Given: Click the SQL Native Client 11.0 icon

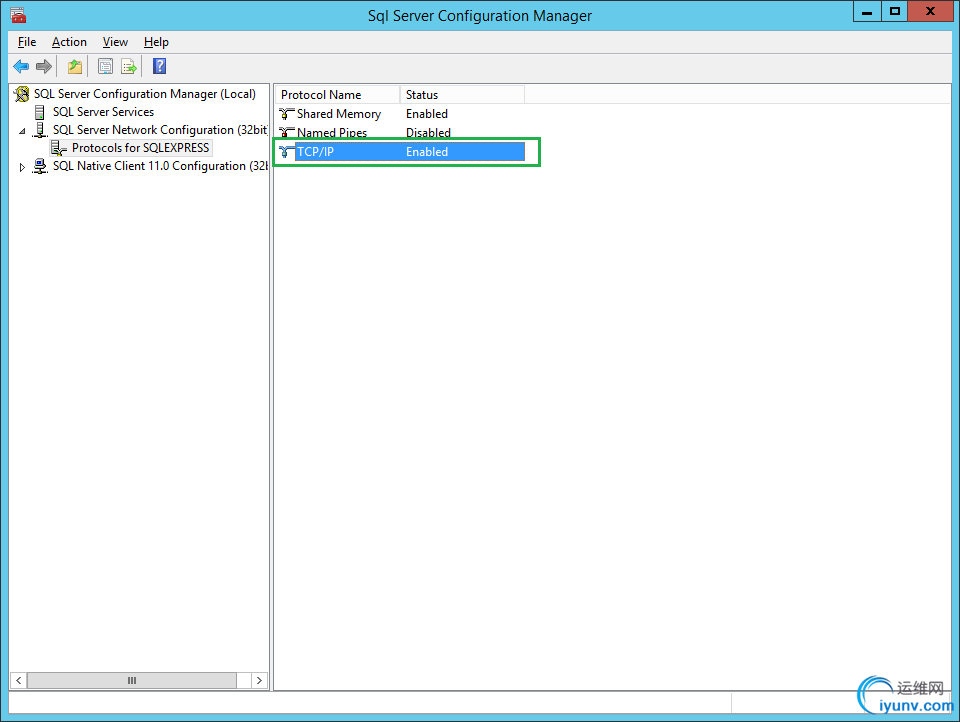Looking at the screenshot, I should click(40, 166).
